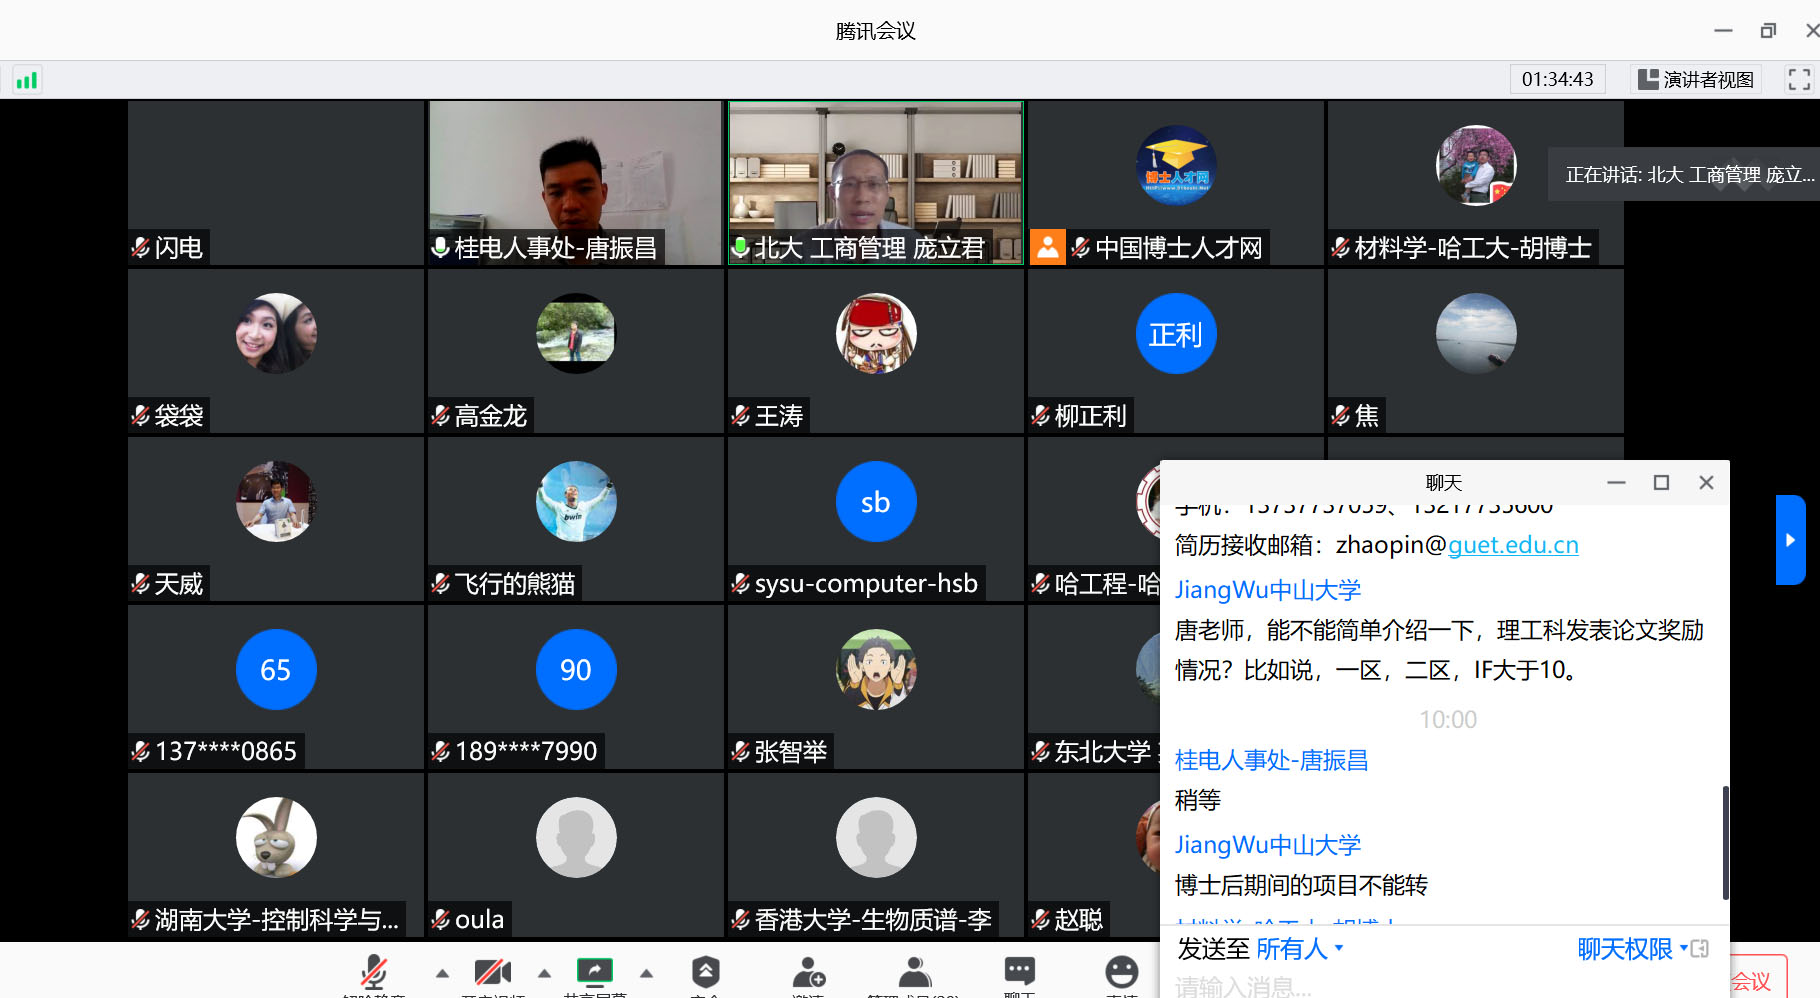This screenshot has width=1820, height=998.
Task: Click muted mic icon of 王涛
Action: pyautogui.click(x=740, y=415)
